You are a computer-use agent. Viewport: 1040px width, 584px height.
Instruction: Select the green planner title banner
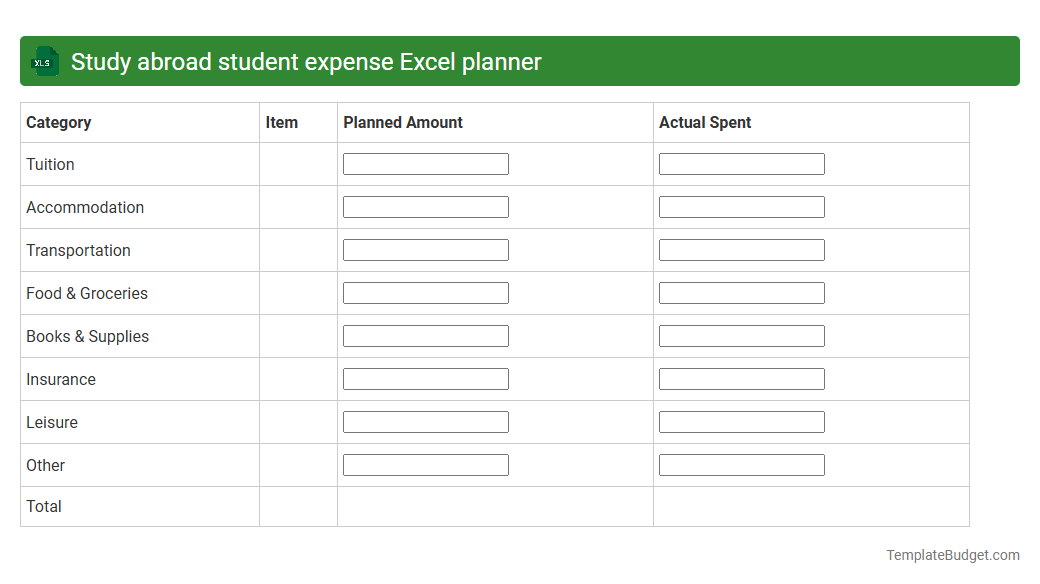tap(520, 61)
